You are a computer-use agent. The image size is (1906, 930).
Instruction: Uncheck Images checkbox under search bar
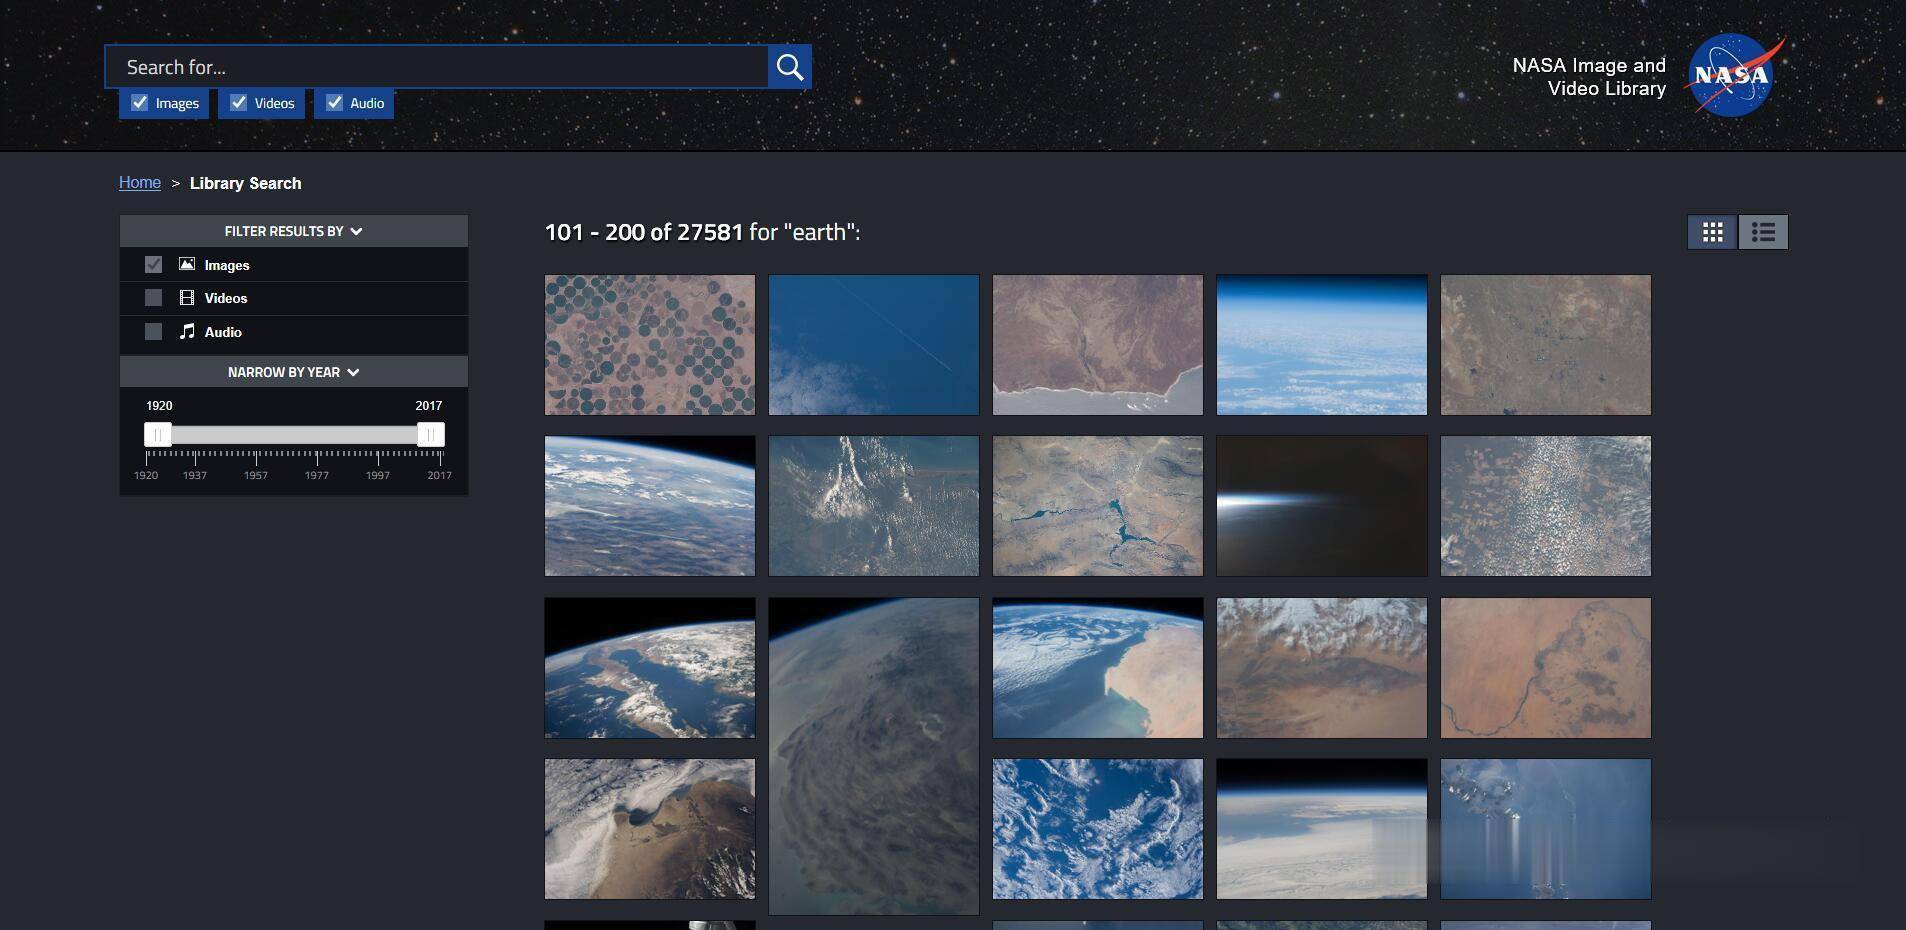140,103
